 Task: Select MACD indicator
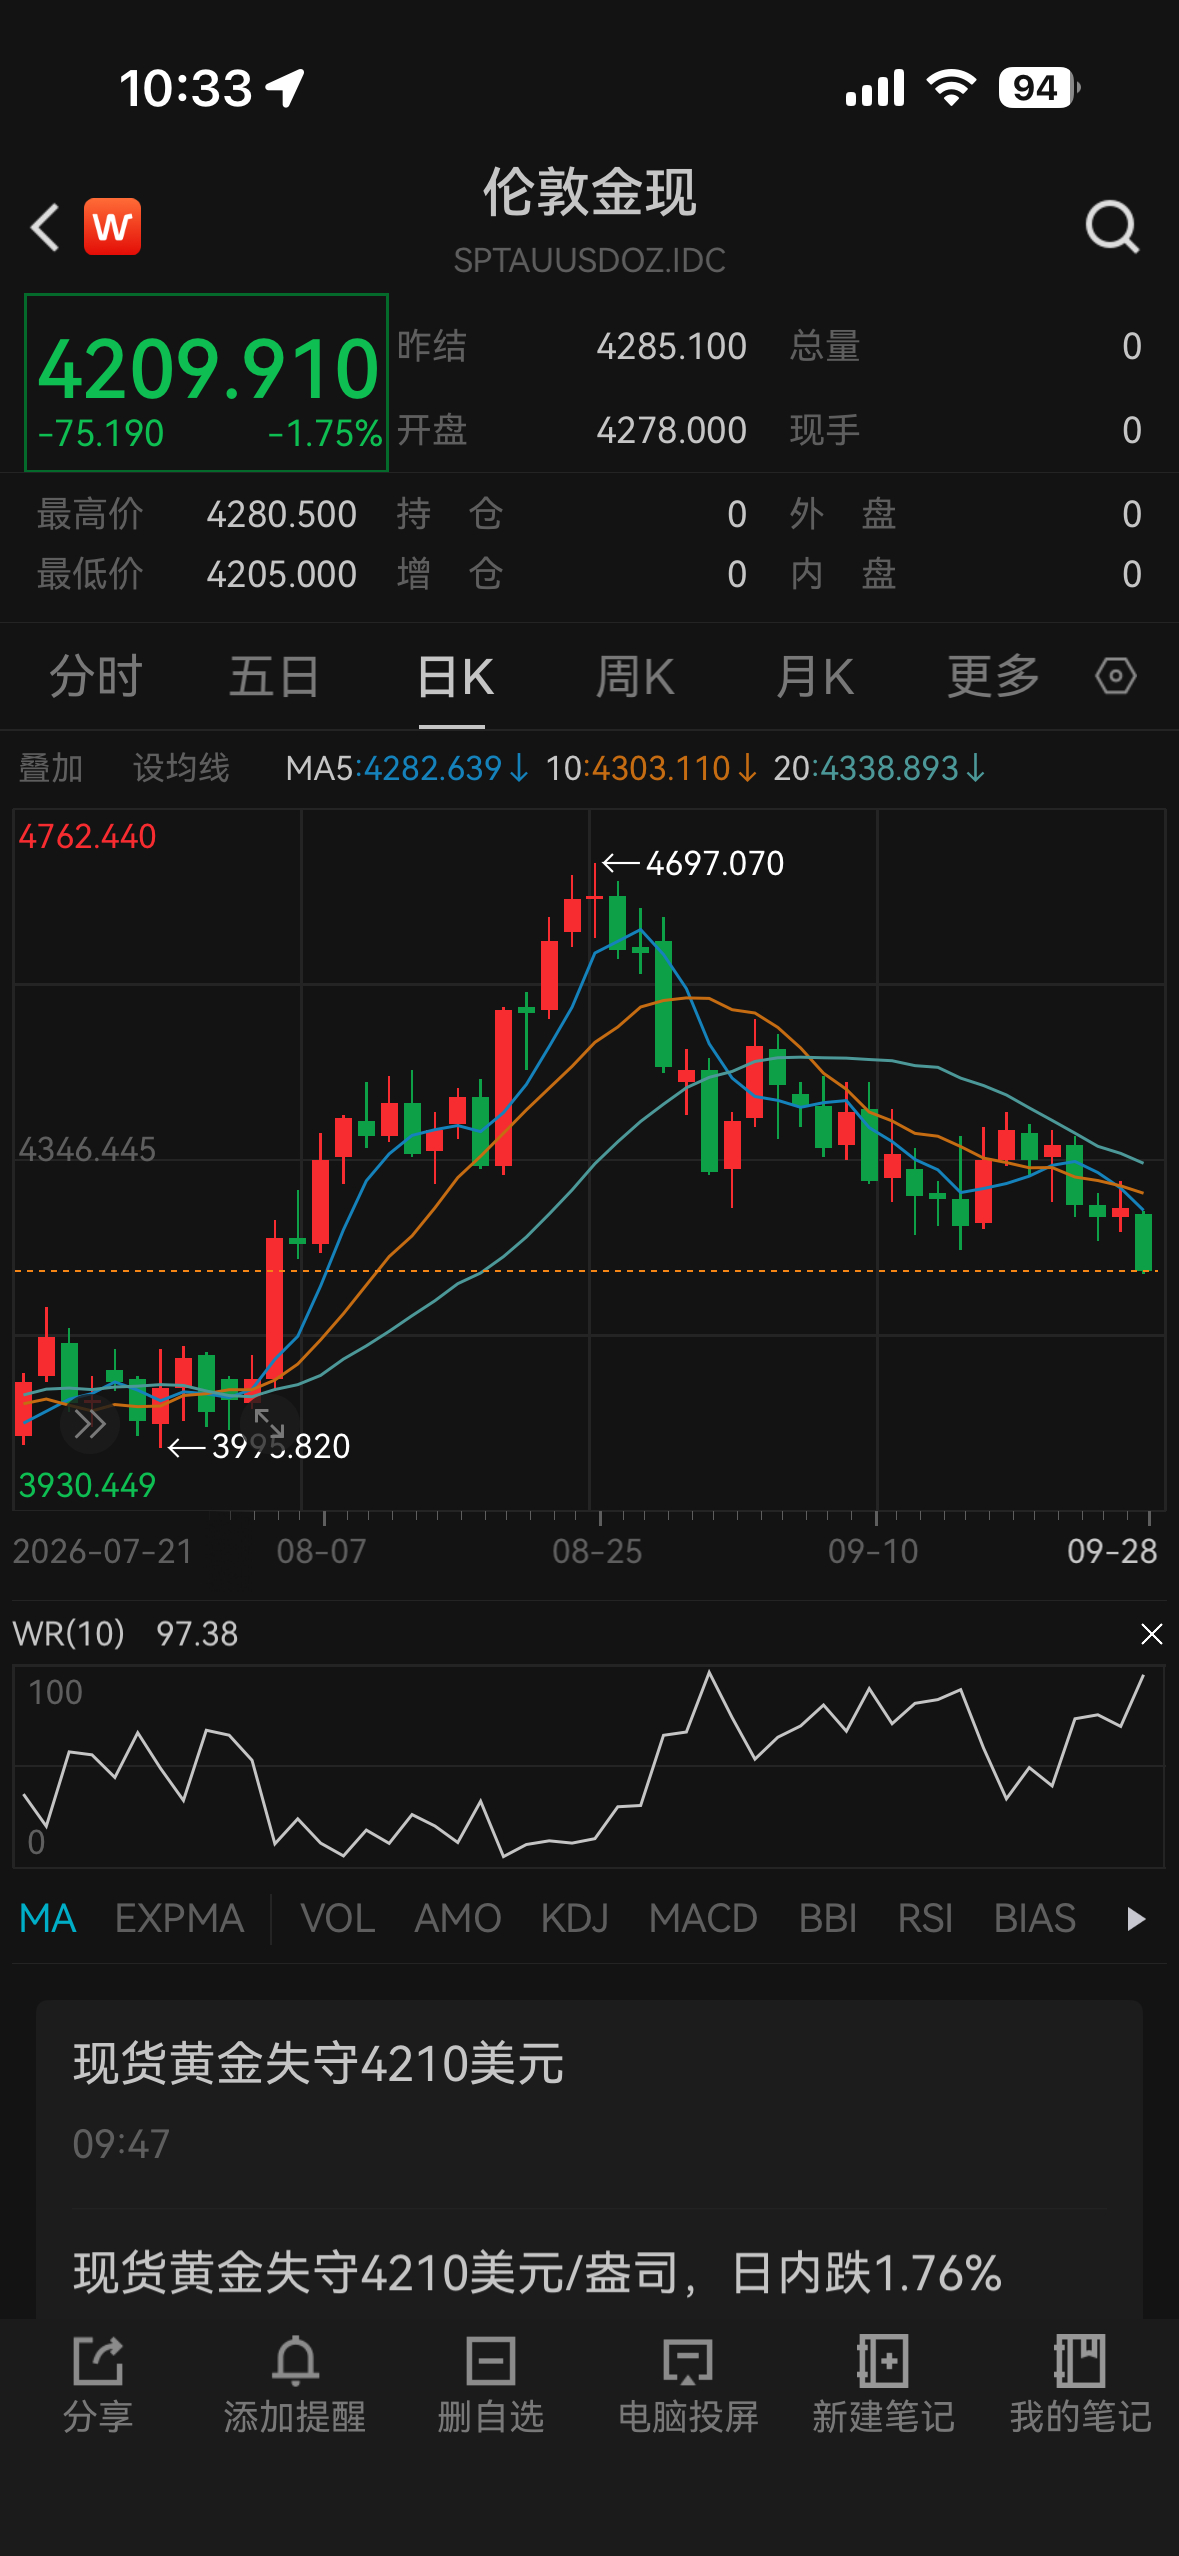point(703,1918)
